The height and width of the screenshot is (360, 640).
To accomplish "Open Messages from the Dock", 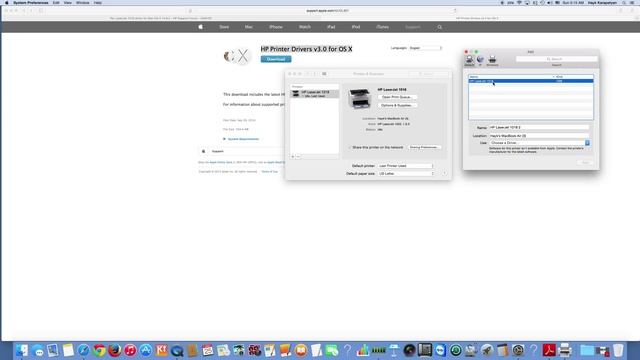I will 38,350.
